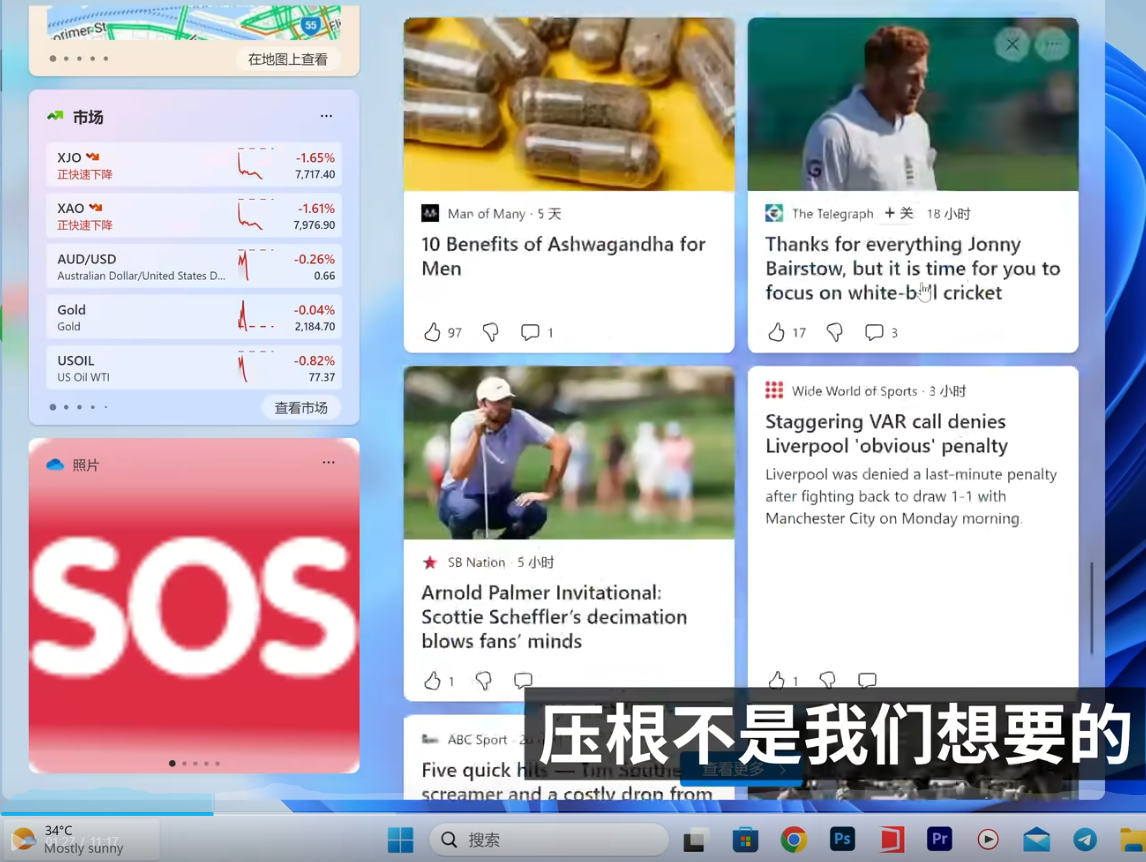
Task: Open the Five quick hits ABC Sport headline
Action: pyautogui.click(x=566, y=781)
